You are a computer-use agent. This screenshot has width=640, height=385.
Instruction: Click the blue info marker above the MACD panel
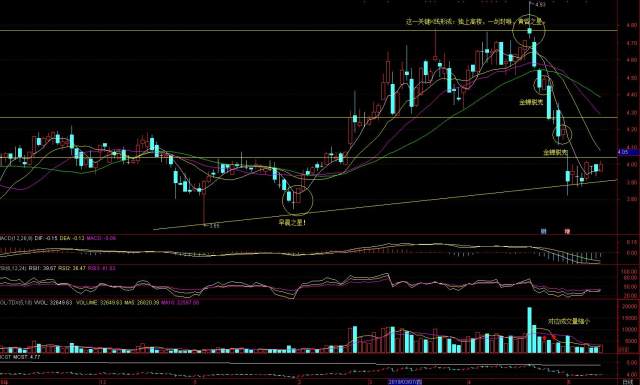(543, 231)
